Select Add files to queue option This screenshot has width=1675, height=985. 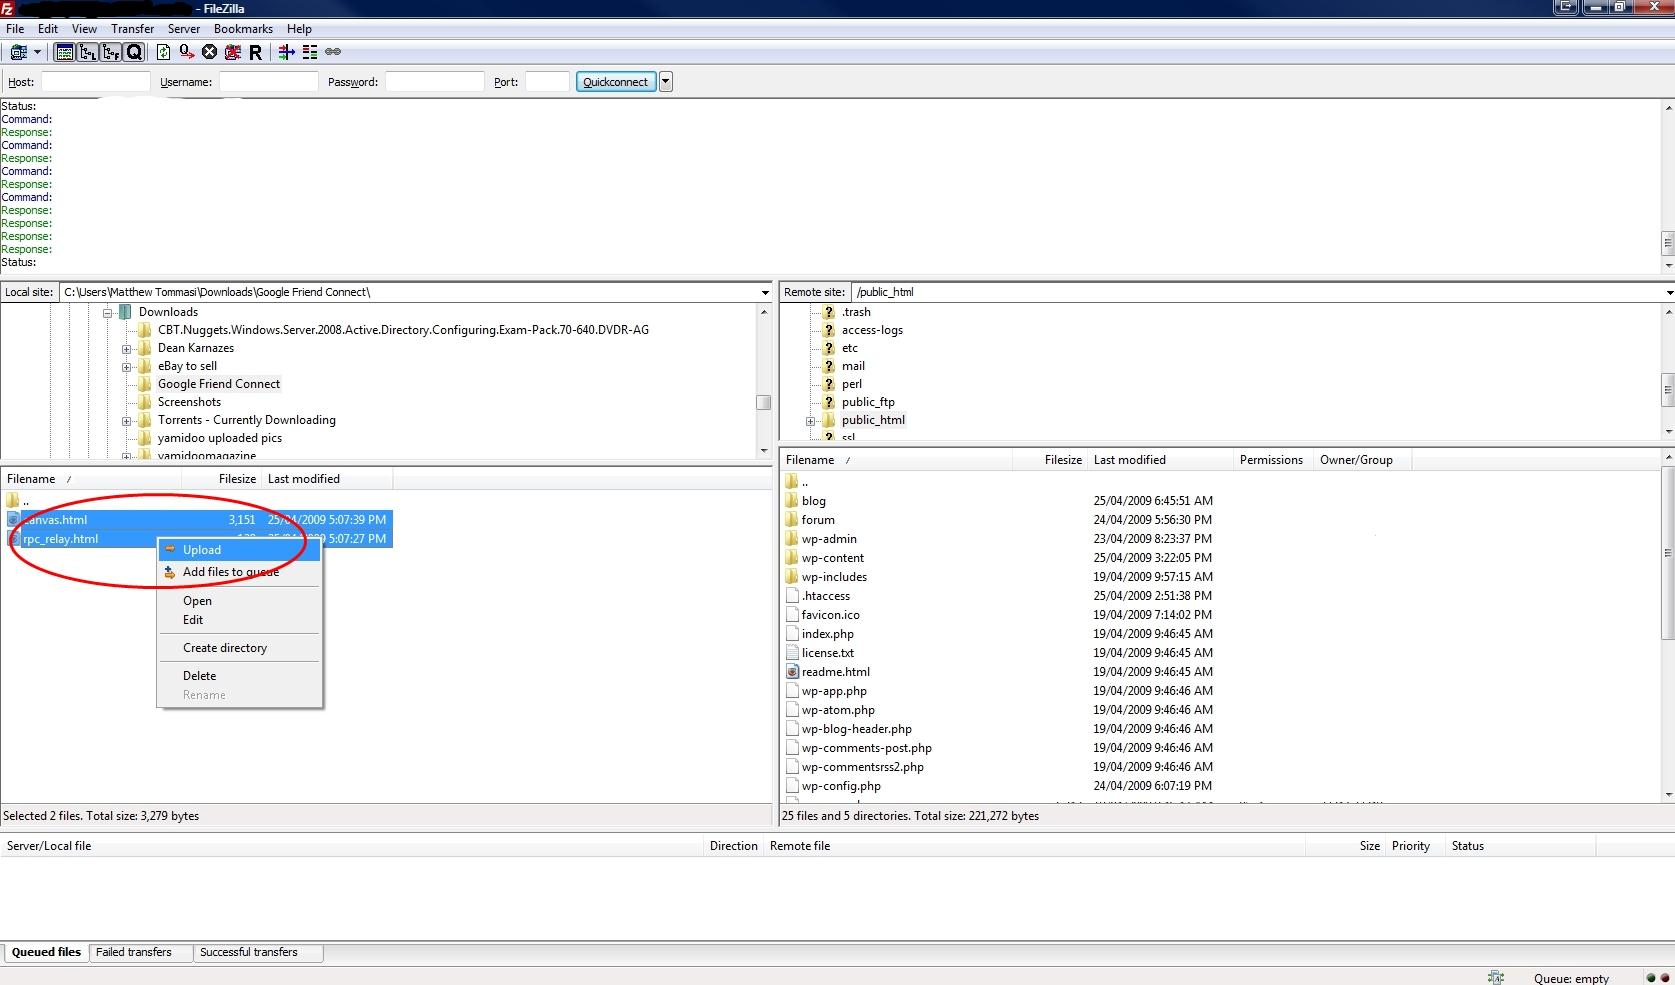click(x=230, y=572)
